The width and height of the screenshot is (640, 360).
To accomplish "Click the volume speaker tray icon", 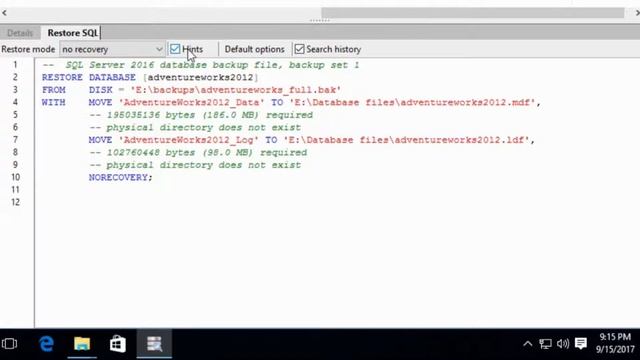I will tap(563, 344).
